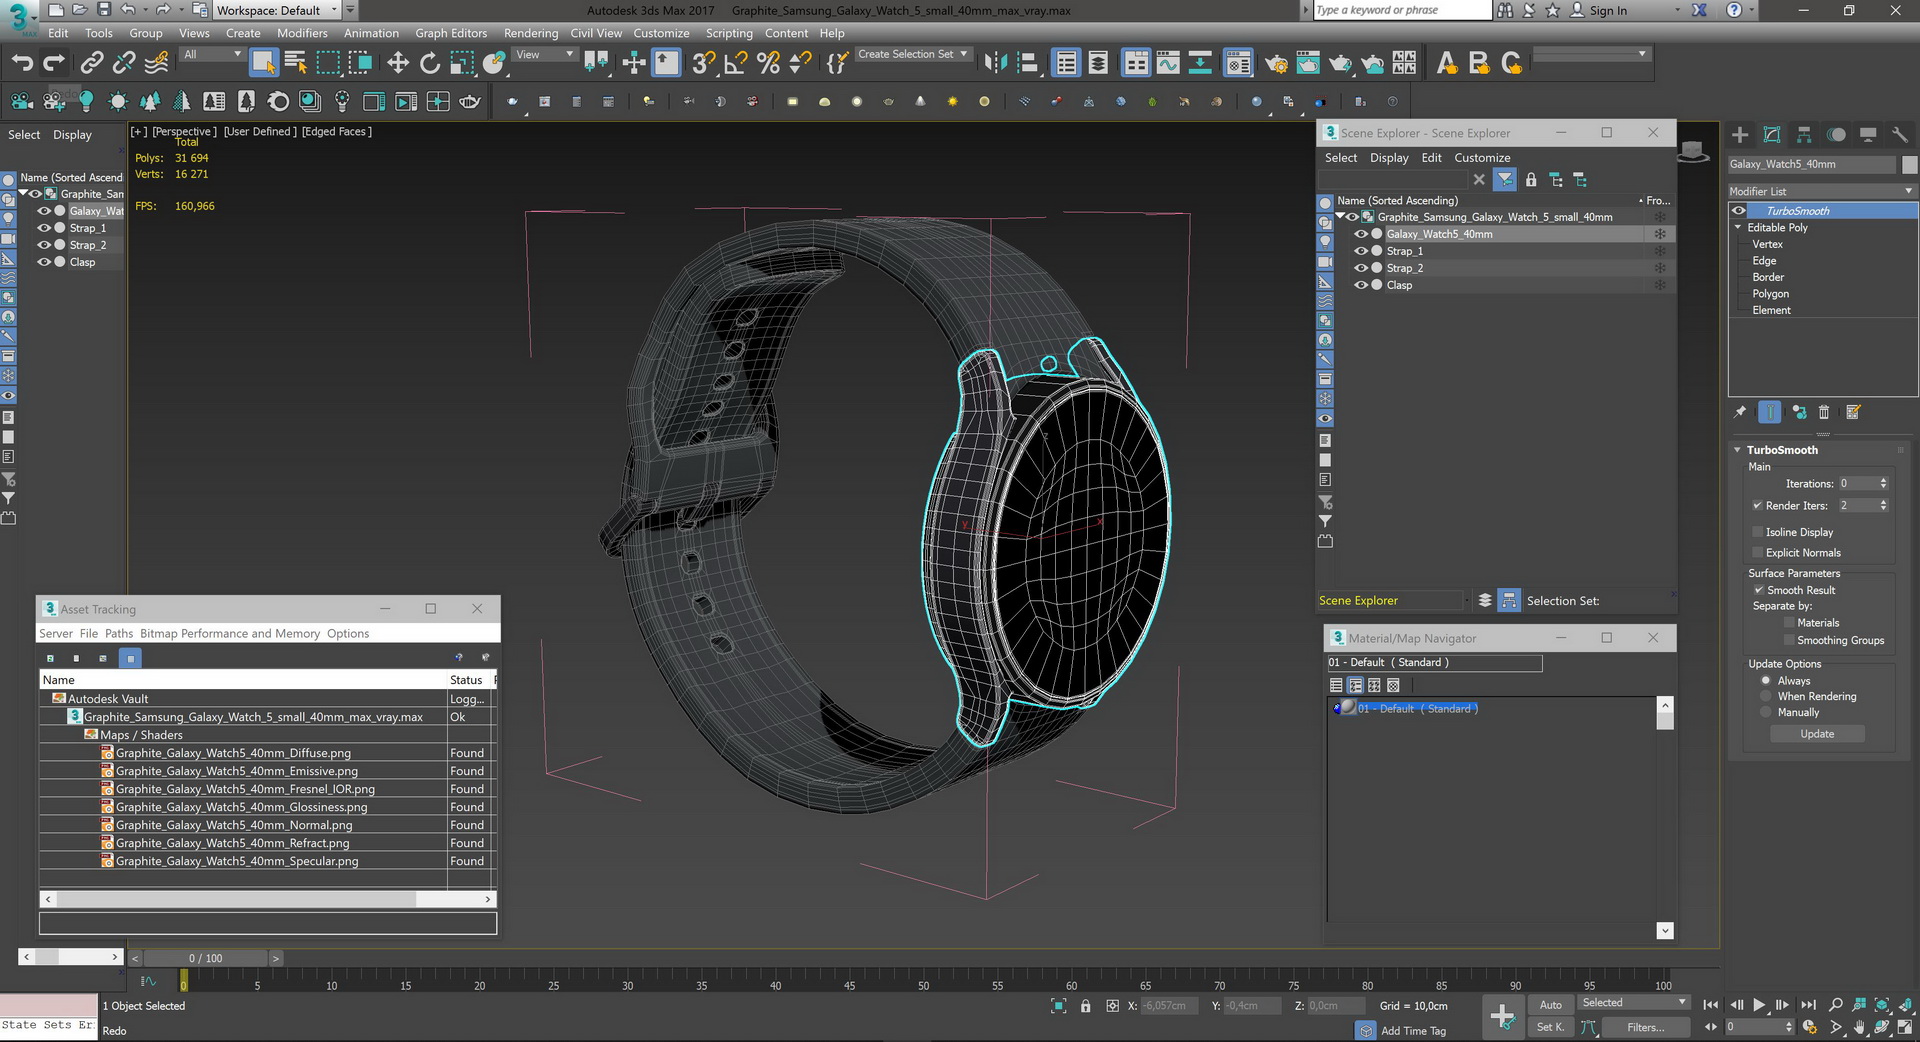Click the Filters... button

click(1645, 1027)
